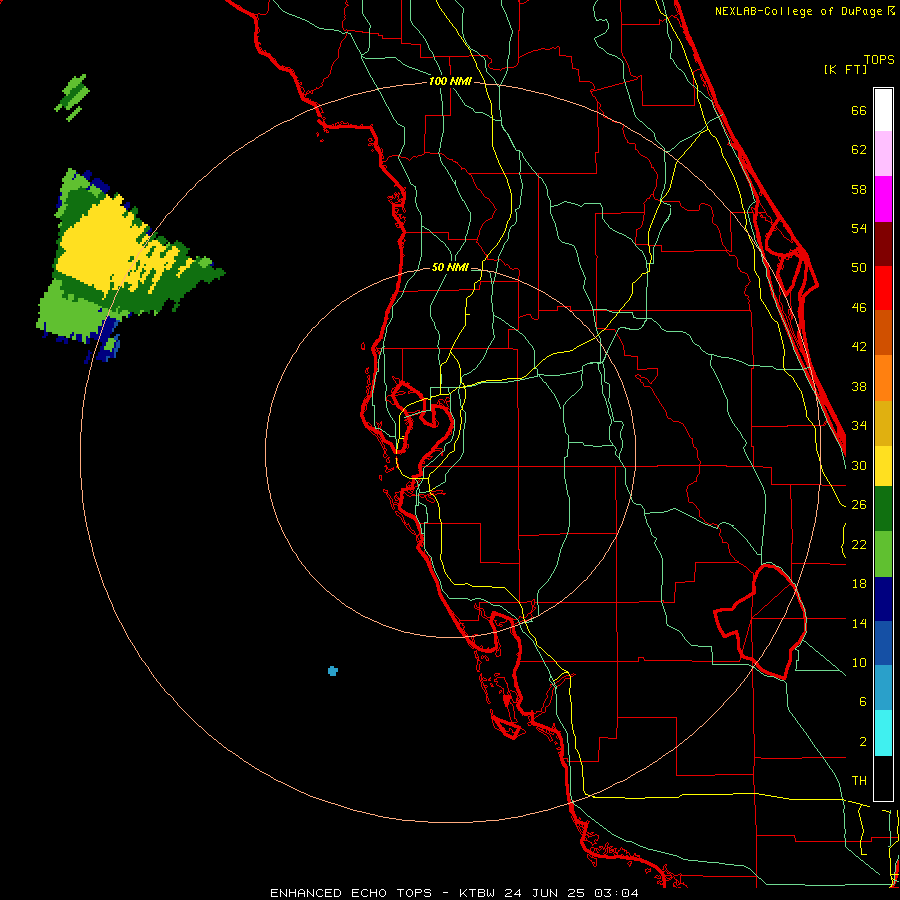Click the "TH" threshold label

coord(859,780)
